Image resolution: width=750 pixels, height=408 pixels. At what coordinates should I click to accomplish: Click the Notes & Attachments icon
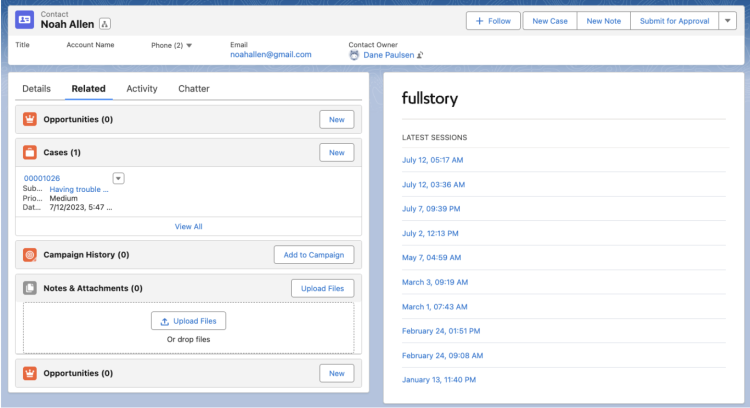click(x=30, y=288)
